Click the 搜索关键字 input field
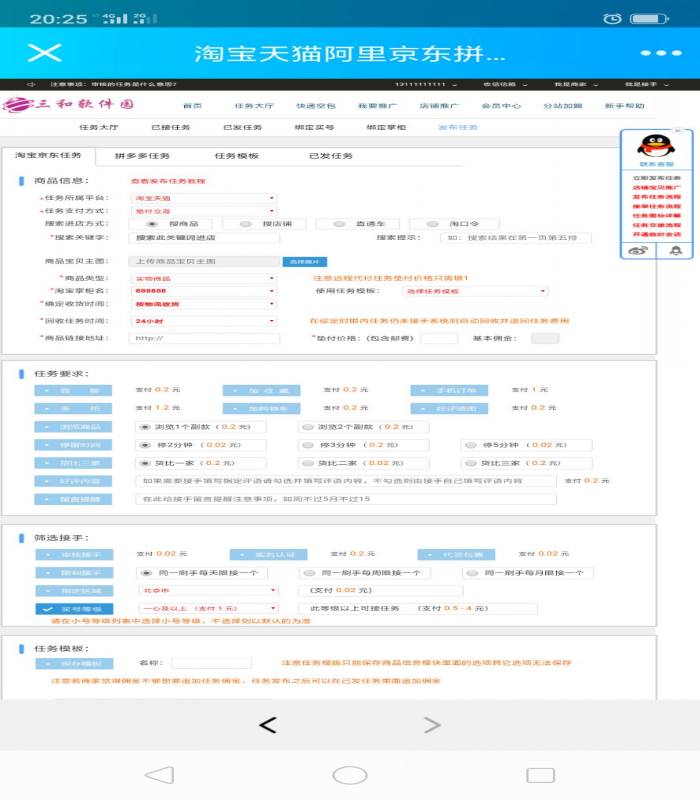Image resolution: width=700 pixels, height=800 pixels. (x=204, y=238)
